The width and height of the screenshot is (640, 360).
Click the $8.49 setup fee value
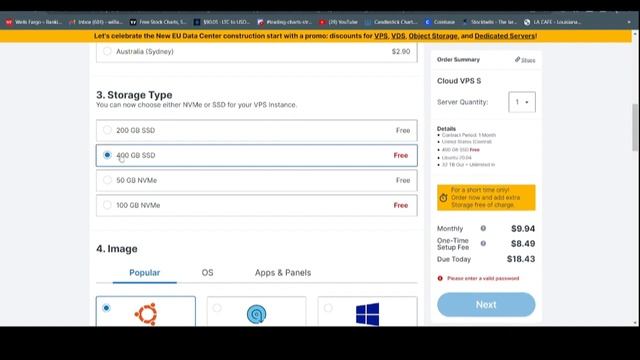pos(523,244)
